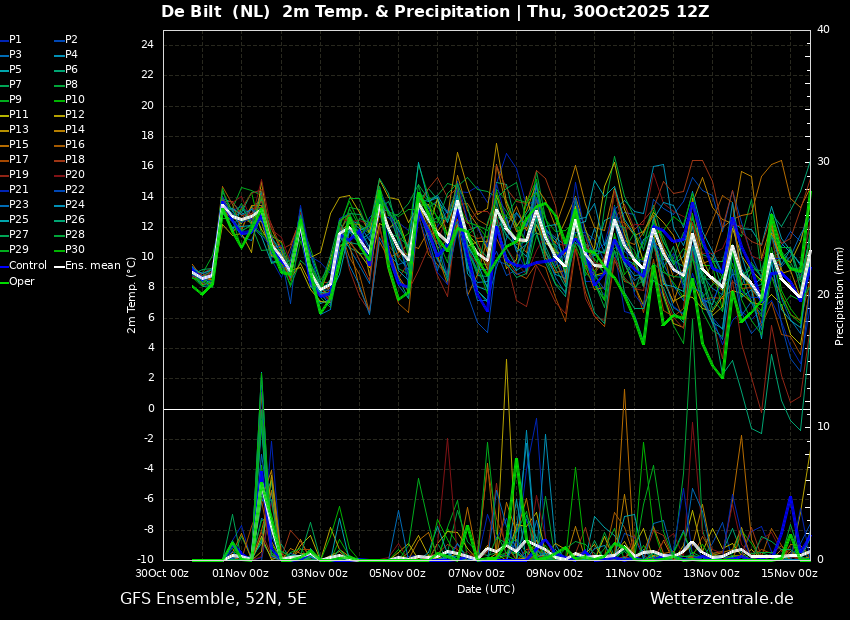Click the P24 legend entry
This screenshot has width=850, height=620.
point(69,204)
